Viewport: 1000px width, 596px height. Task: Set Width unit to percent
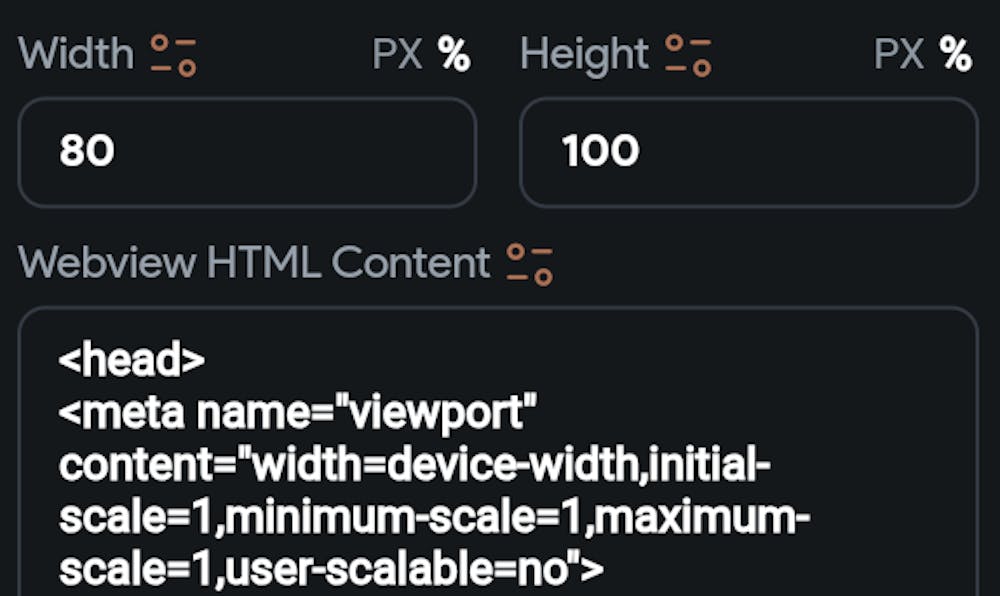click(454, 56)
